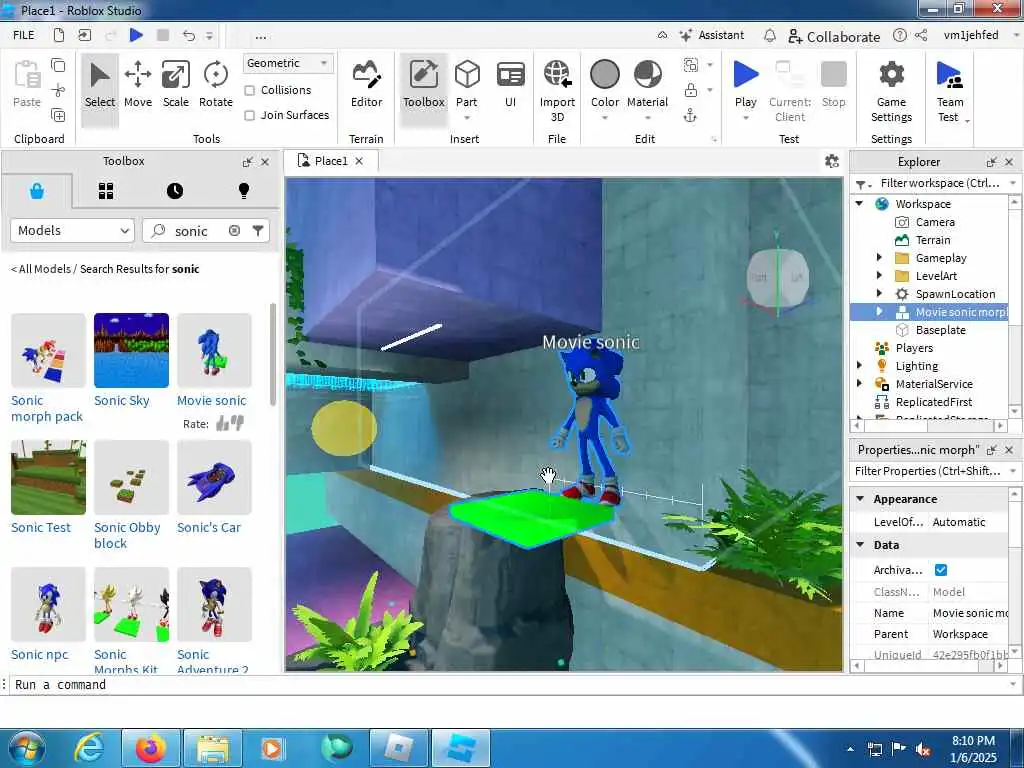The image size is (1024, 768).
Task: Click the share icon beside username
Action: pyautogui.click(x=921, y=35)
